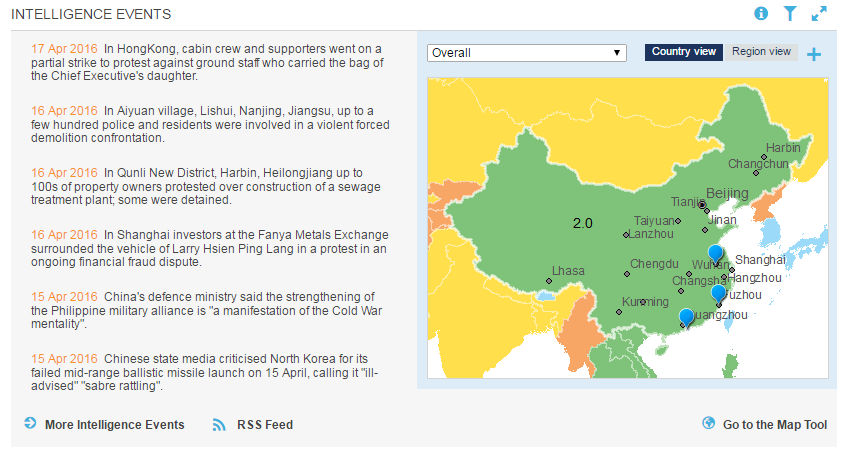Open More Intelligence Events link
Viewport: 852px width, 458px height.
pos(114,425)
